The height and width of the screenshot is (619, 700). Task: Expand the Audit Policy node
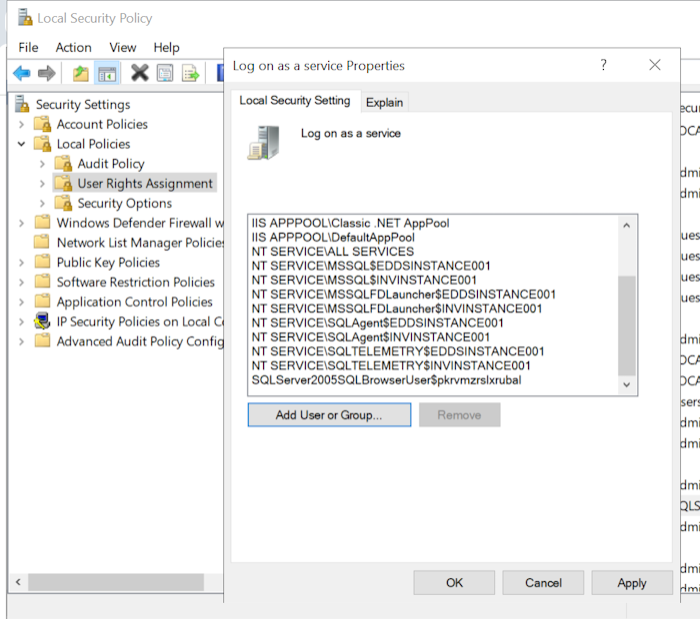(42, 164)
